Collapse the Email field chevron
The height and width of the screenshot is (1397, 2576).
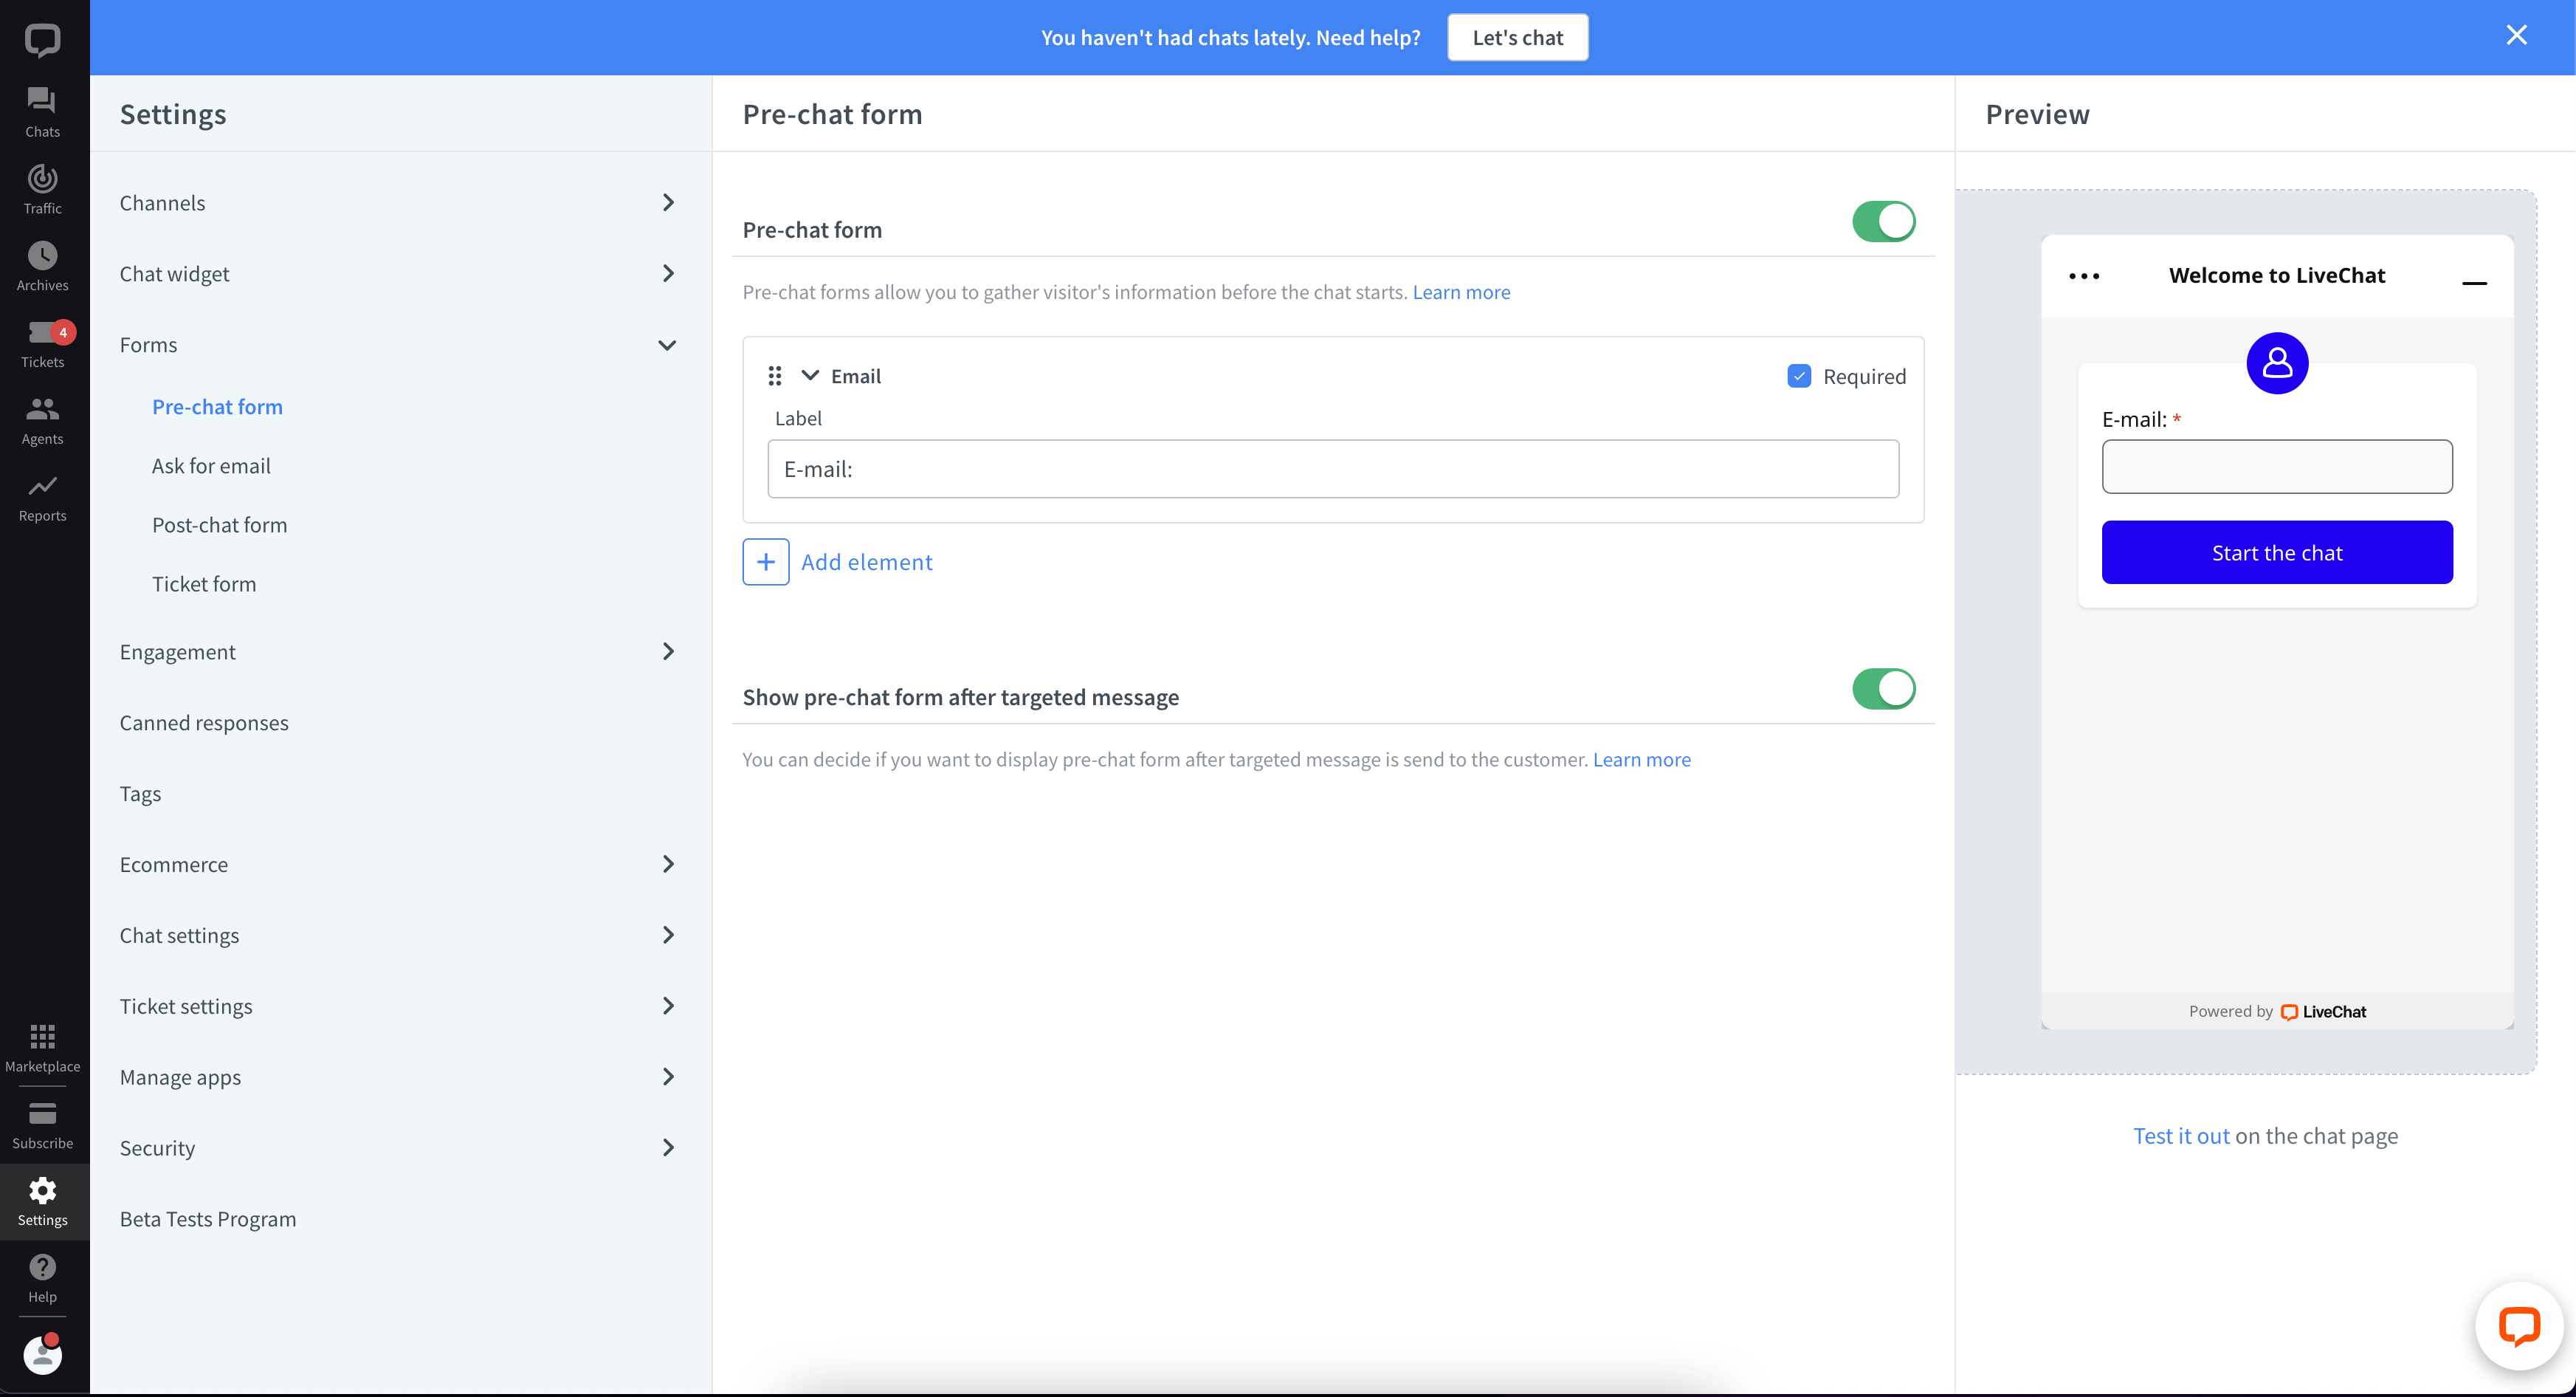[810, 376]
